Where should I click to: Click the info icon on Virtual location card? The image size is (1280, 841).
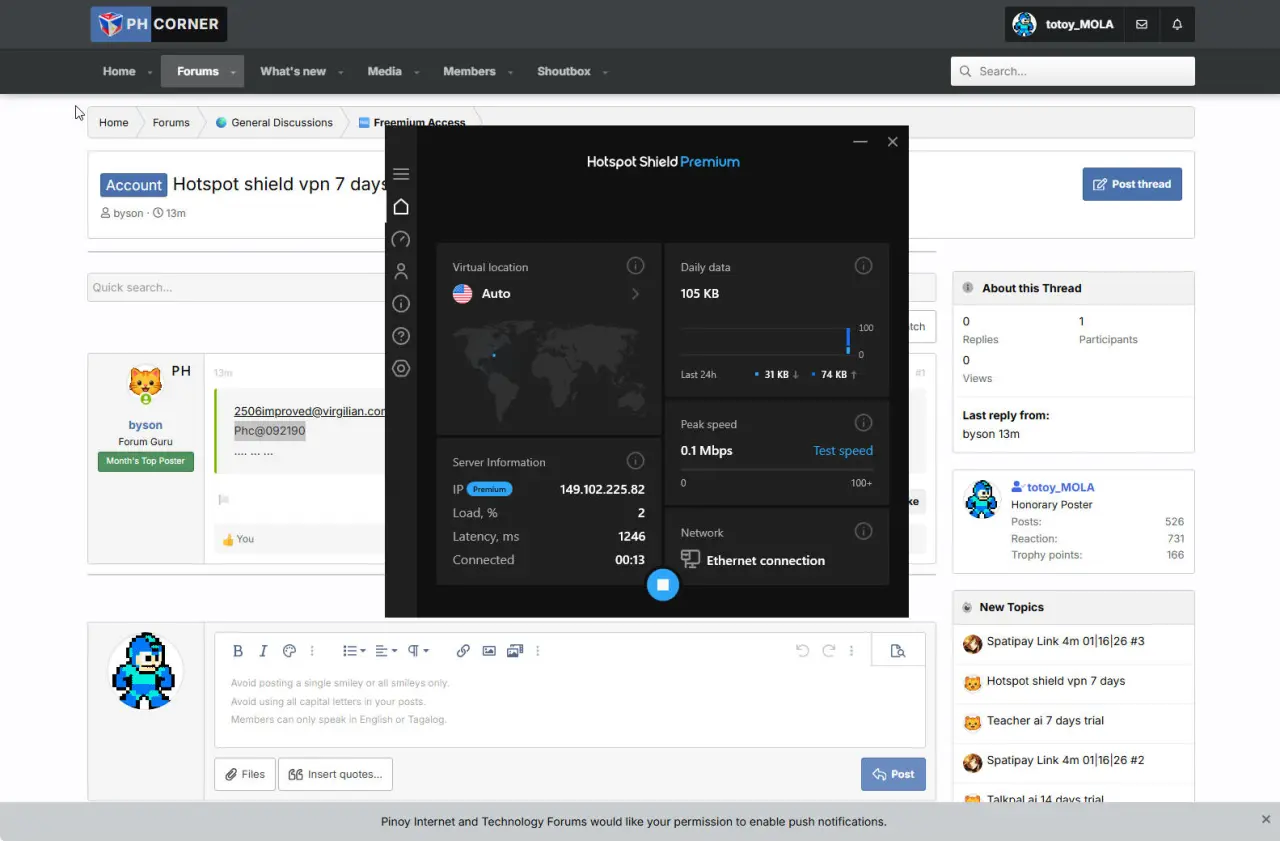[x=635, y=266]
